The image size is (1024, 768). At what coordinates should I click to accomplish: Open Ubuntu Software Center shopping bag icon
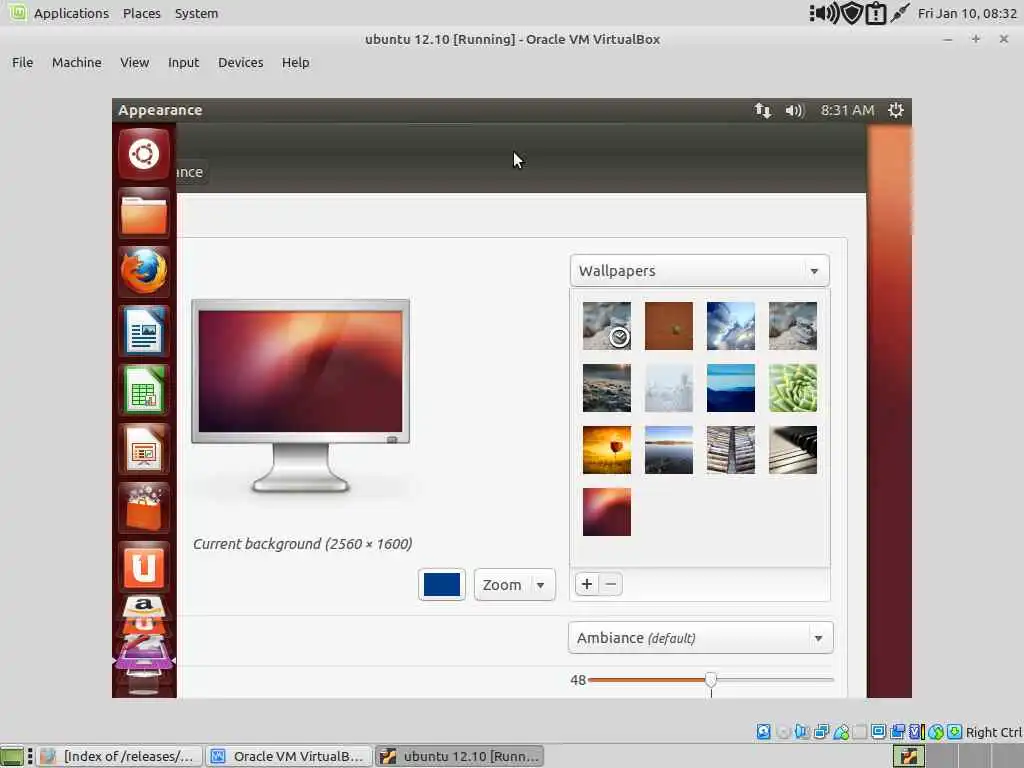[x=144, y=508]
